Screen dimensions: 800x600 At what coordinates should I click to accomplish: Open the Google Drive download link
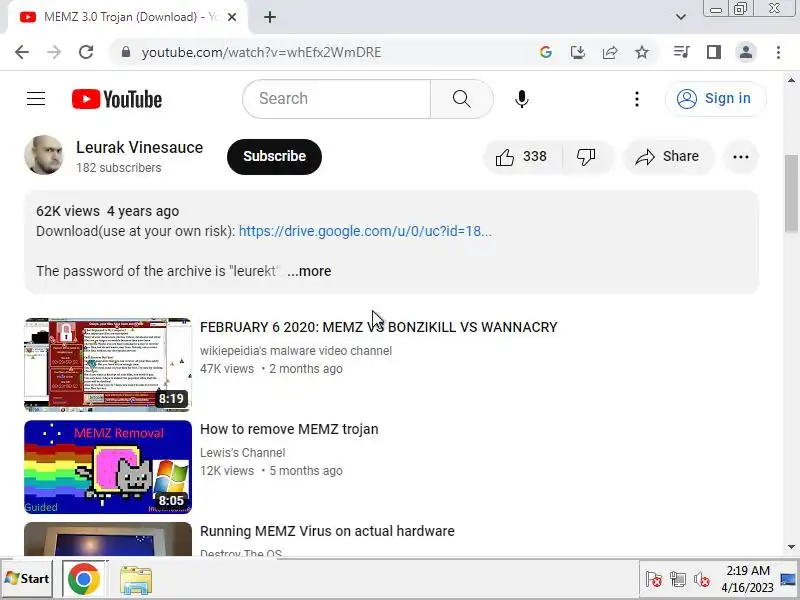tap(365, 231)
